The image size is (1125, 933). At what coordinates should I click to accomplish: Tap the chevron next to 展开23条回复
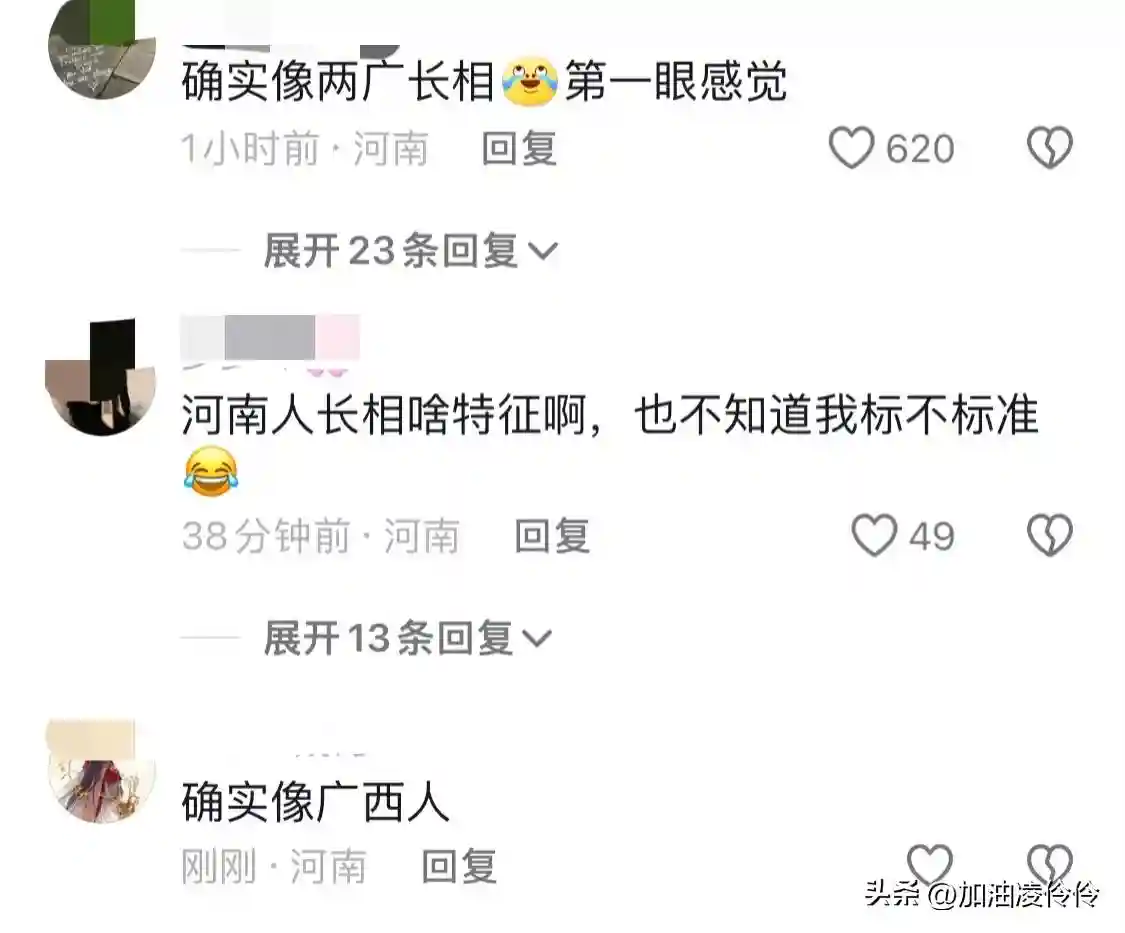[543, 251]
